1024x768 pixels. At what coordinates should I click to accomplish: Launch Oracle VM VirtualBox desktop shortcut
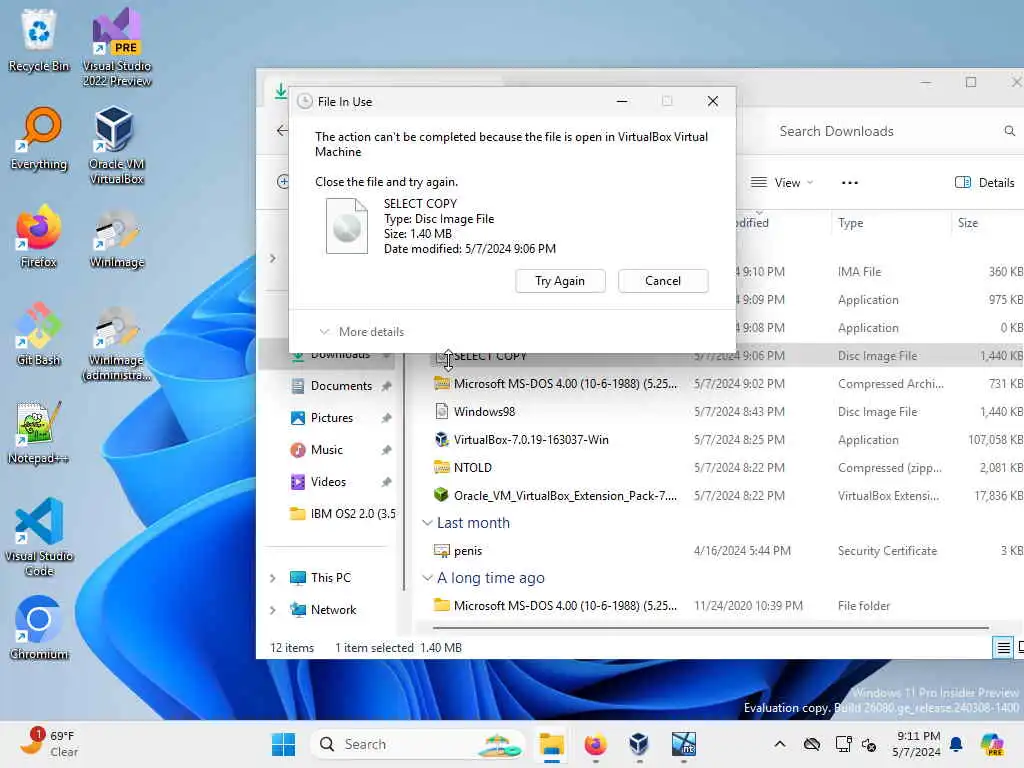click(117, 145)
